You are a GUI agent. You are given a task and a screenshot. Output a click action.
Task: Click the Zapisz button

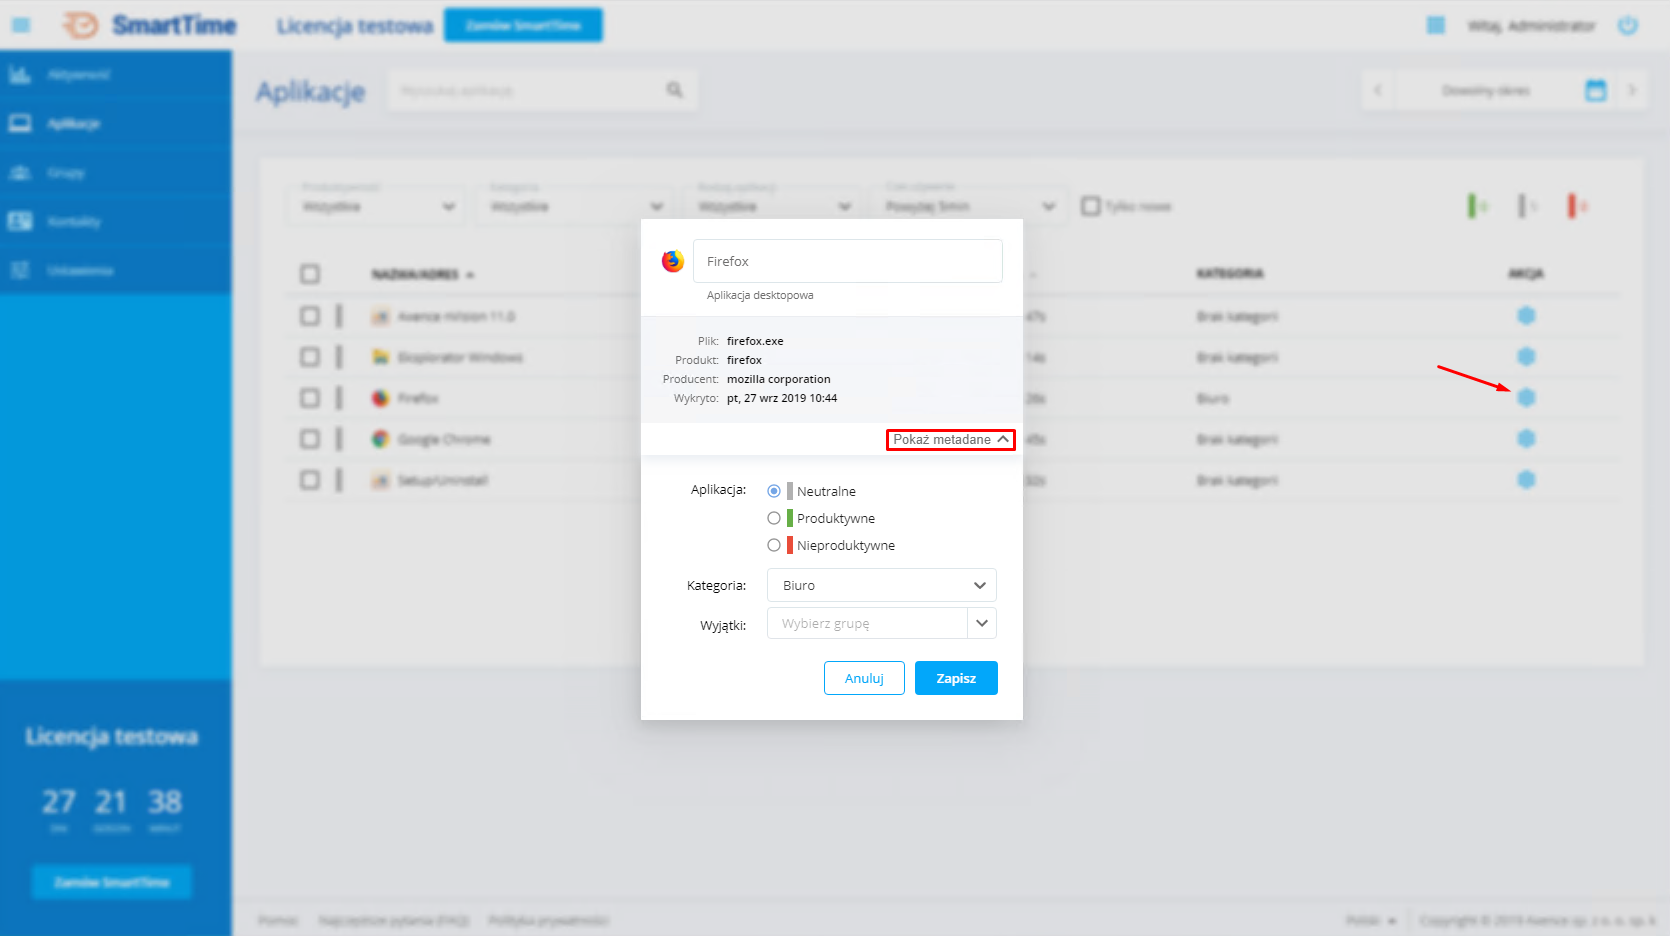tap(955, 678)
